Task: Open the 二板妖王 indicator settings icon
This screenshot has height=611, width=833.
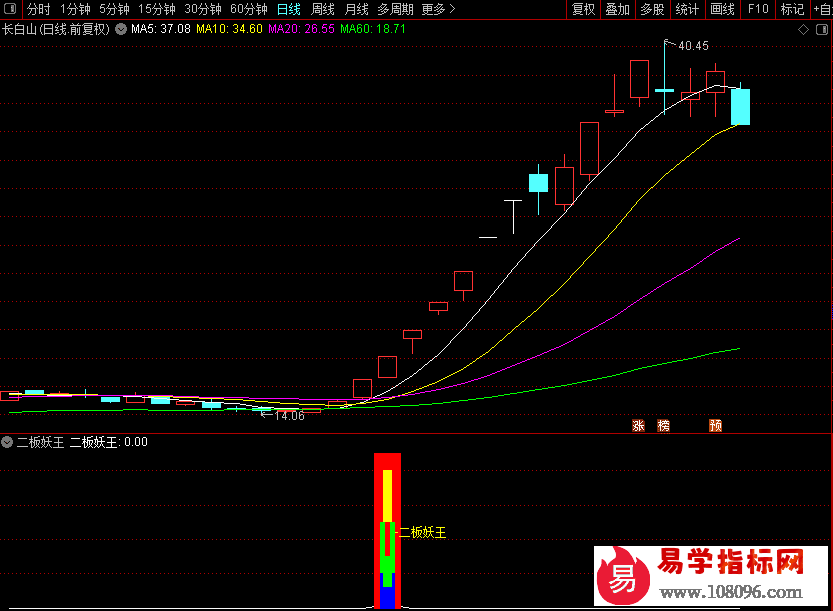Action: tap(7, 442)
